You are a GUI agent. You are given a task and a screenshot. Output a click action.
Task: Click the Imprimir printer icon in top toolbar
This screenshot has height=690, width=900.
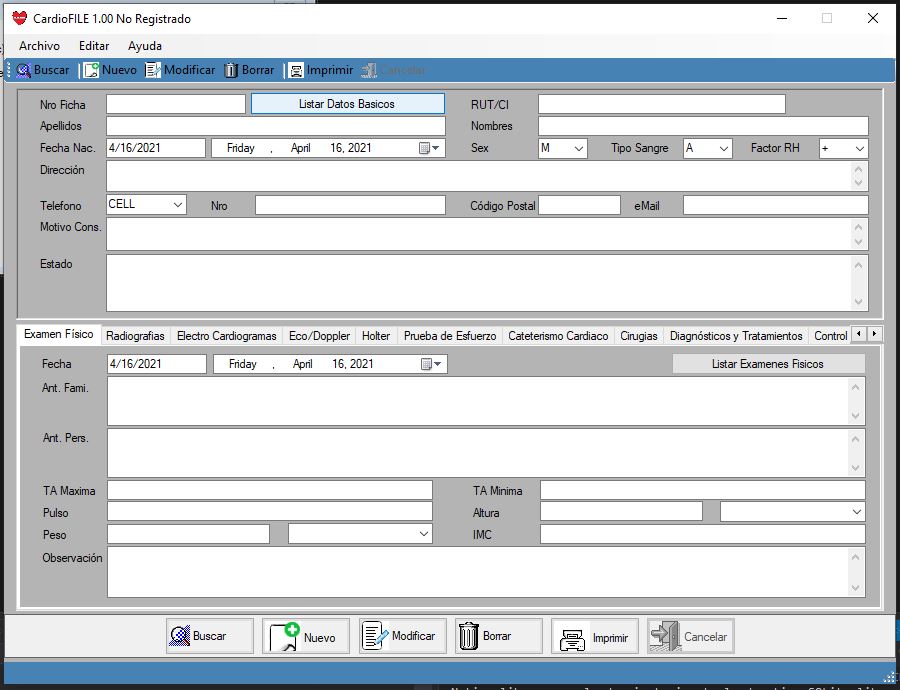(296, 70)
